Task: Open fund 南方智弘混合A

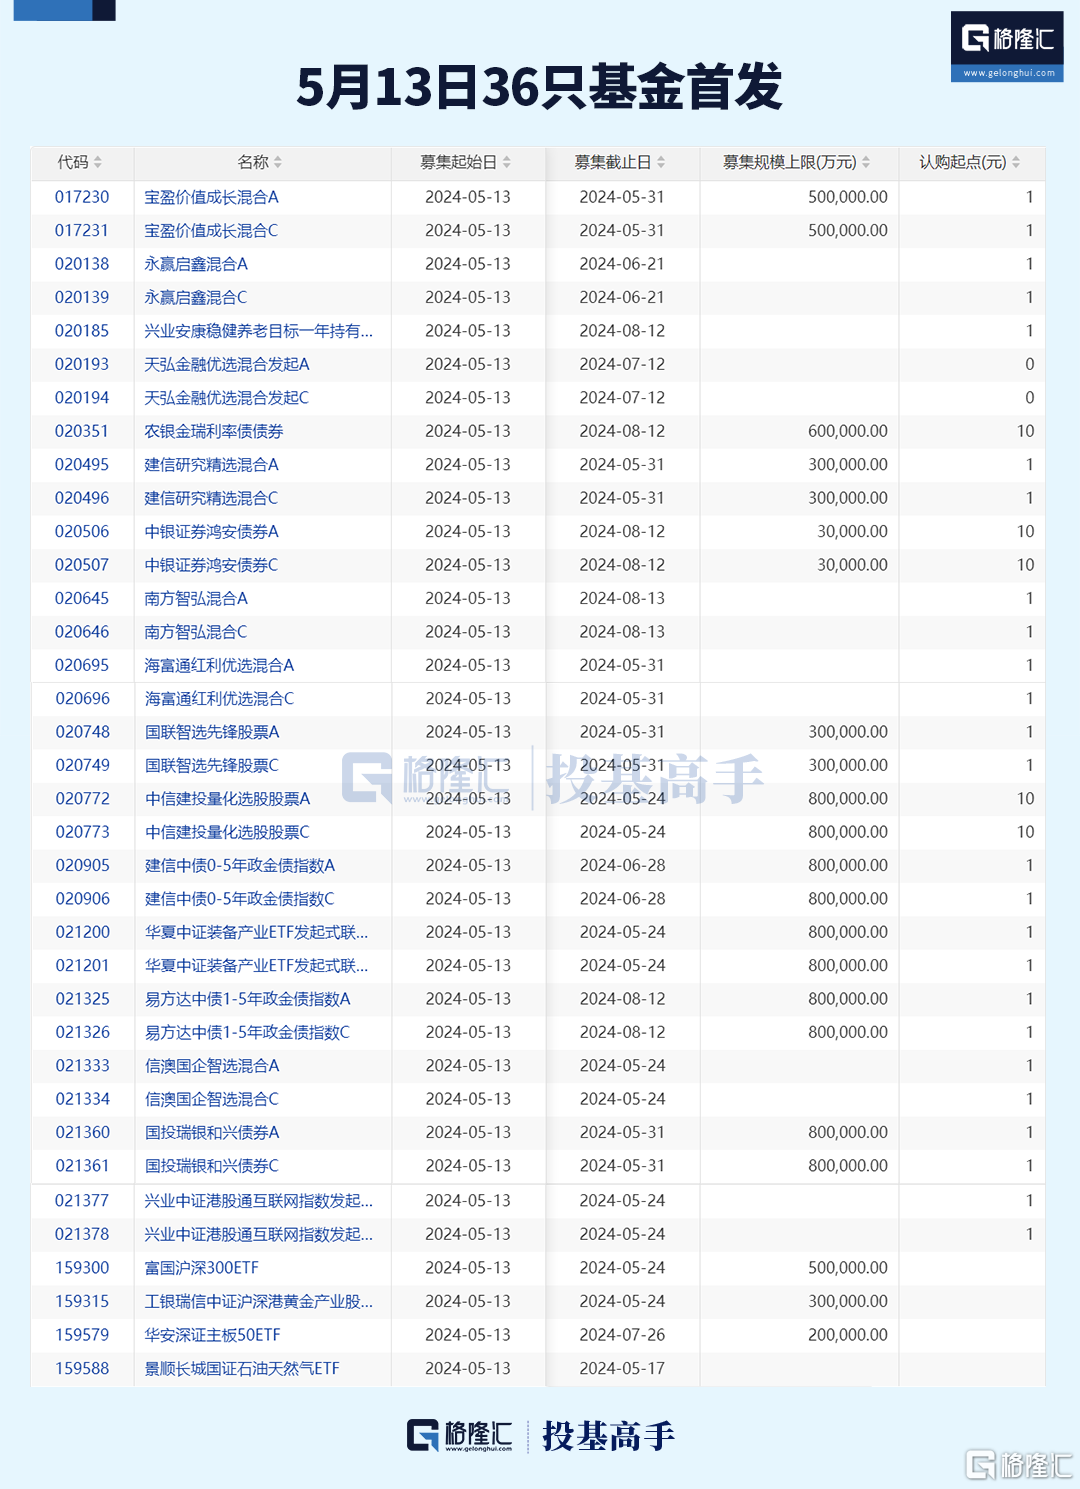Action: (x=196, y=598)
